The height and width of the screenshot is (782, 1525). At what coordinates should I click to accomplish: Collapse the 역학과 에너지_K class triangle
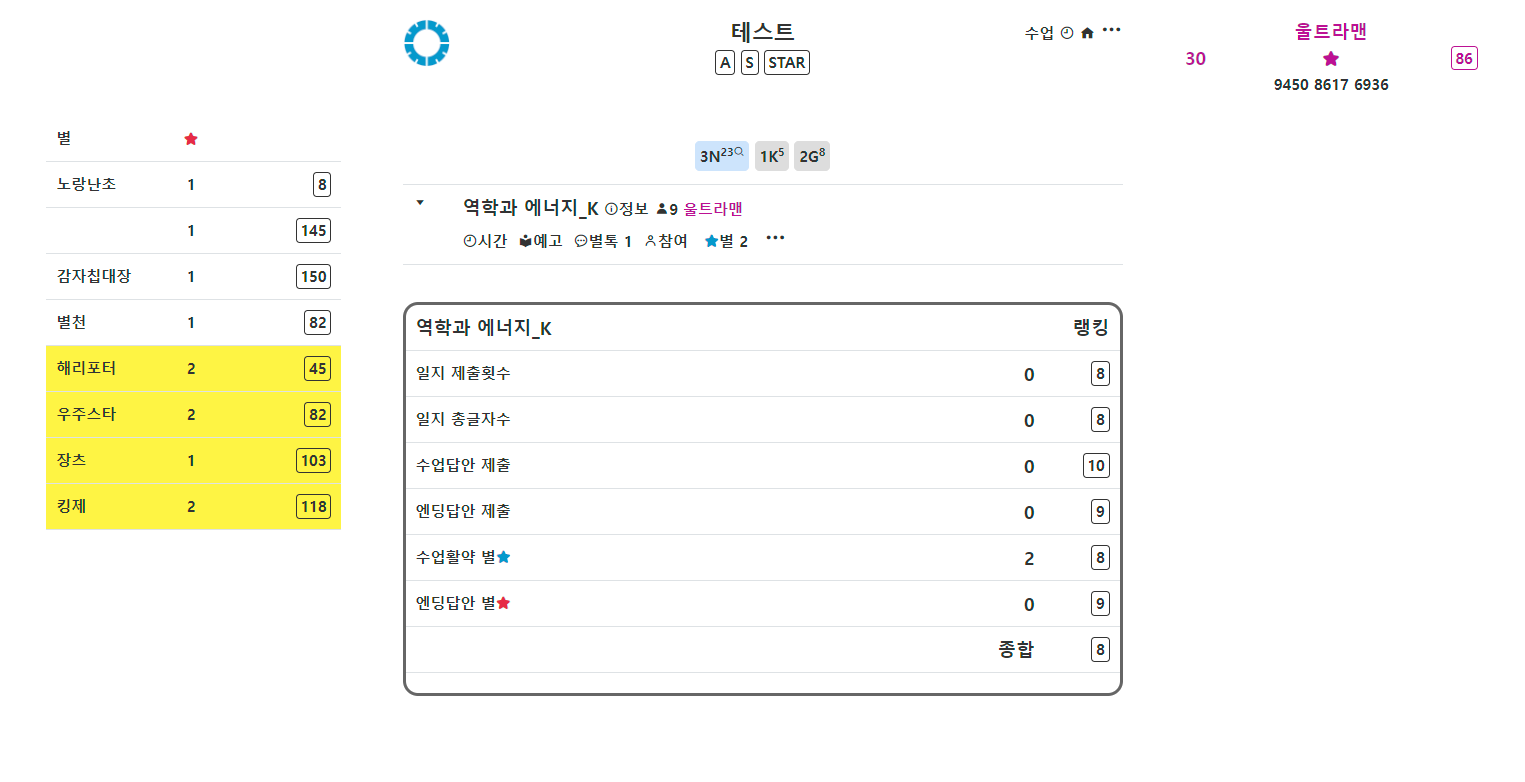(420, 203)
